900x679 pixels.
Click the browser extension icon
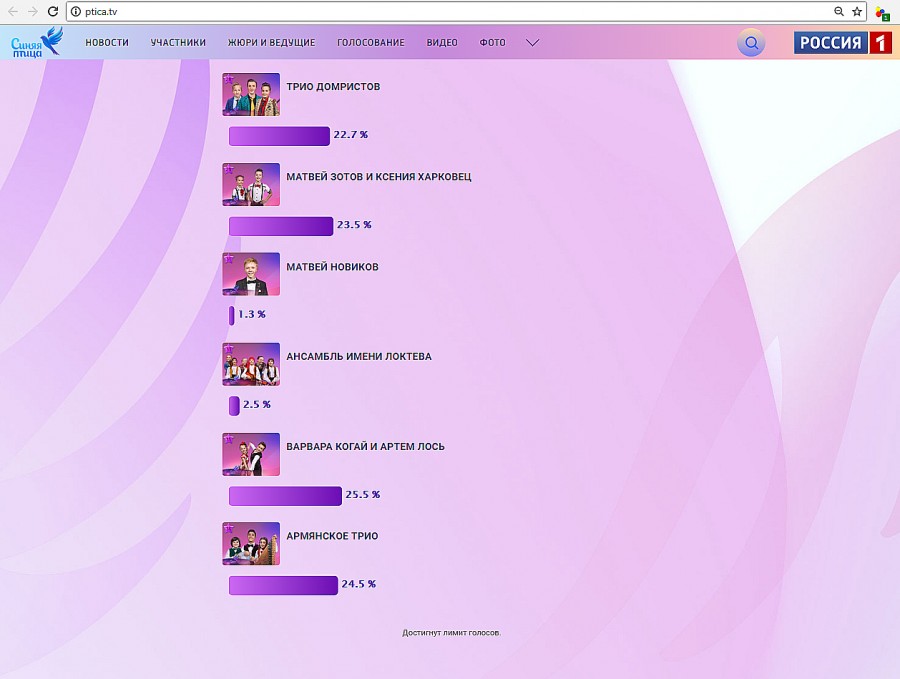coord(882,12)
